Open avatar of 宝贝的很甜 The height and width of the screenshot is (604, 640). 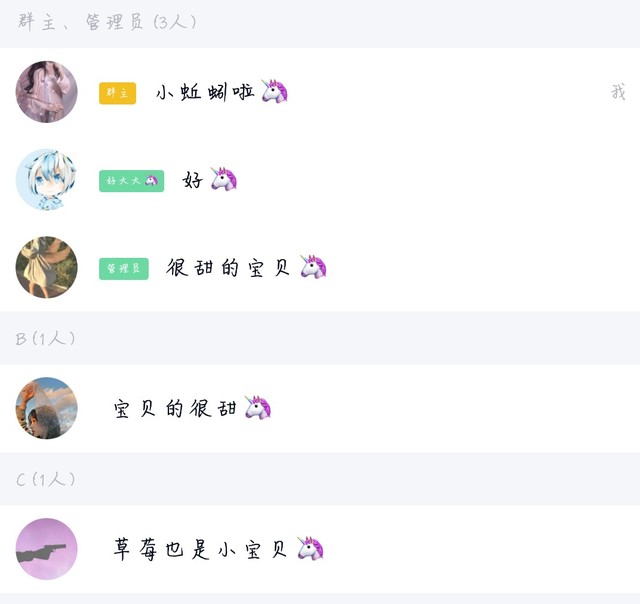(x=47, y=408)
